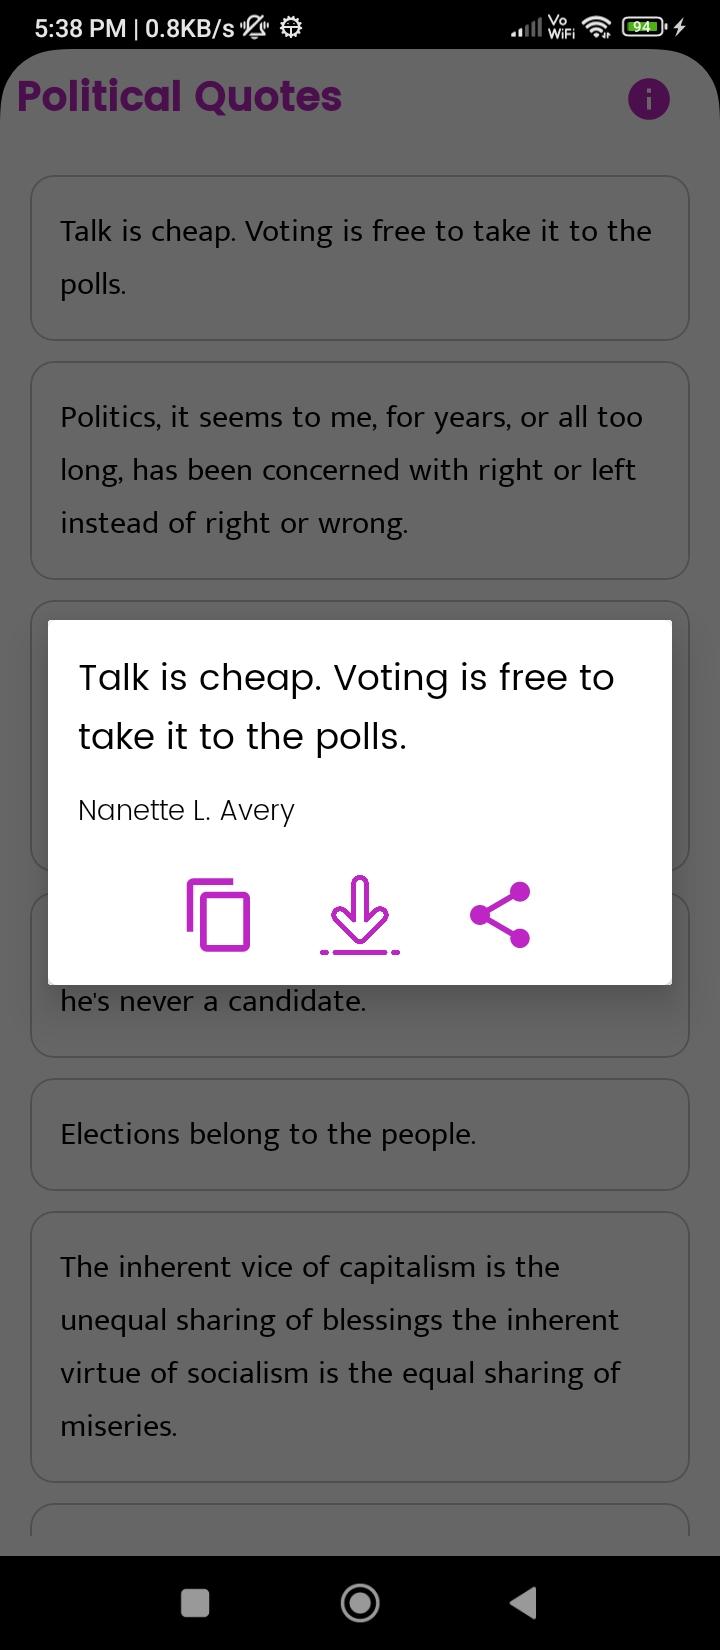This screenshot has height=1650, width=720.
Task: Copy the quote to clipboard
Action: (x=218, y=914)
